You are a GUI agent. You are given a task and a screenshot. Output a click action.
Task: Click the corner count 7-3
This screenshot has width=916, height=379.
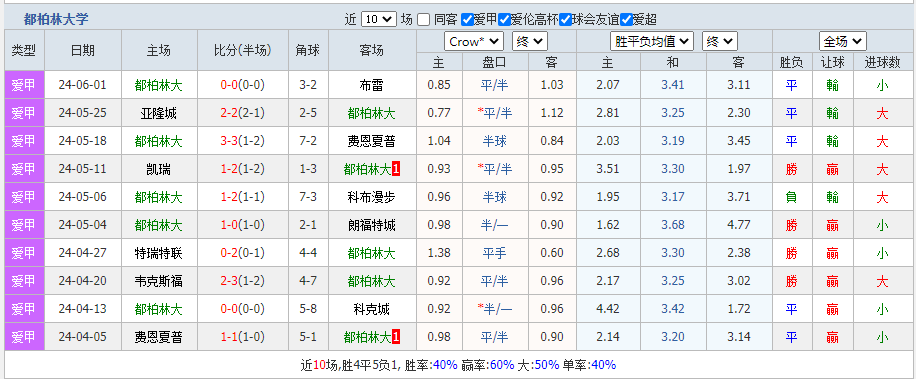[x=308, y=197]
